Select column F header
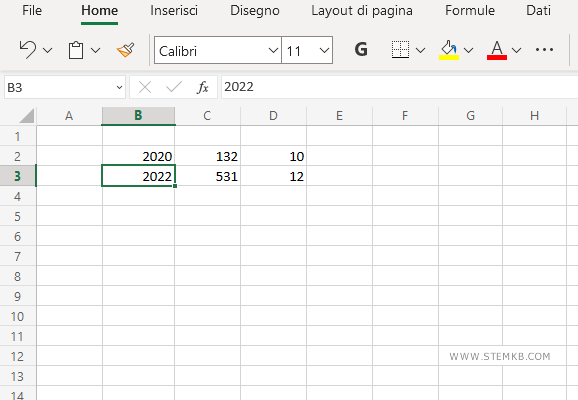The height and width of the screenshot is (400, 578). point(405,116)
